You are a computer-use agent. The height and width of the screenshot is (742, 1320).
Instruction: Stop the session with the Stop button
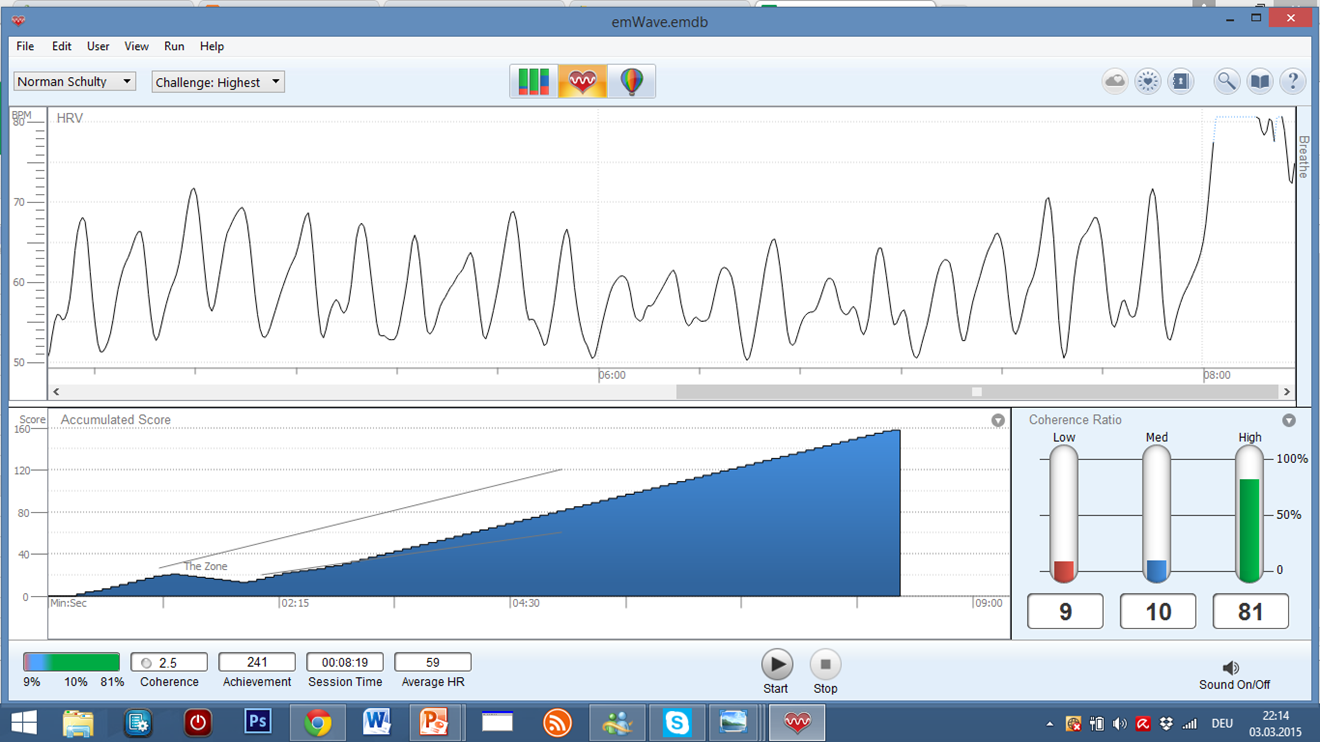(x=825, y=664)
